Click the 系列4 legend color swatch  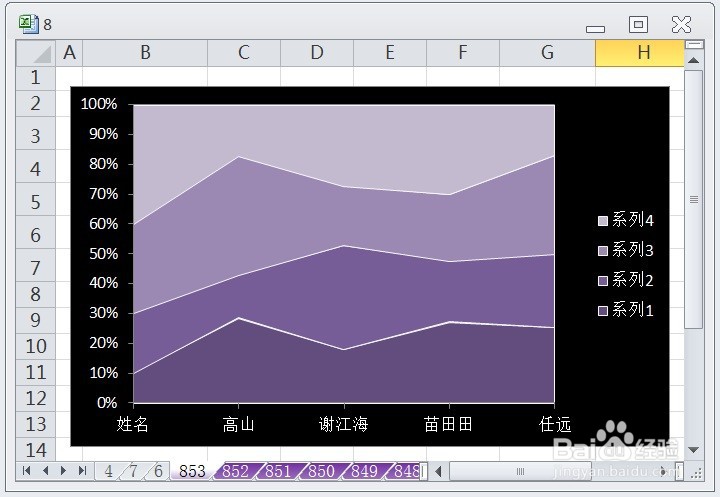pos(603,221)
